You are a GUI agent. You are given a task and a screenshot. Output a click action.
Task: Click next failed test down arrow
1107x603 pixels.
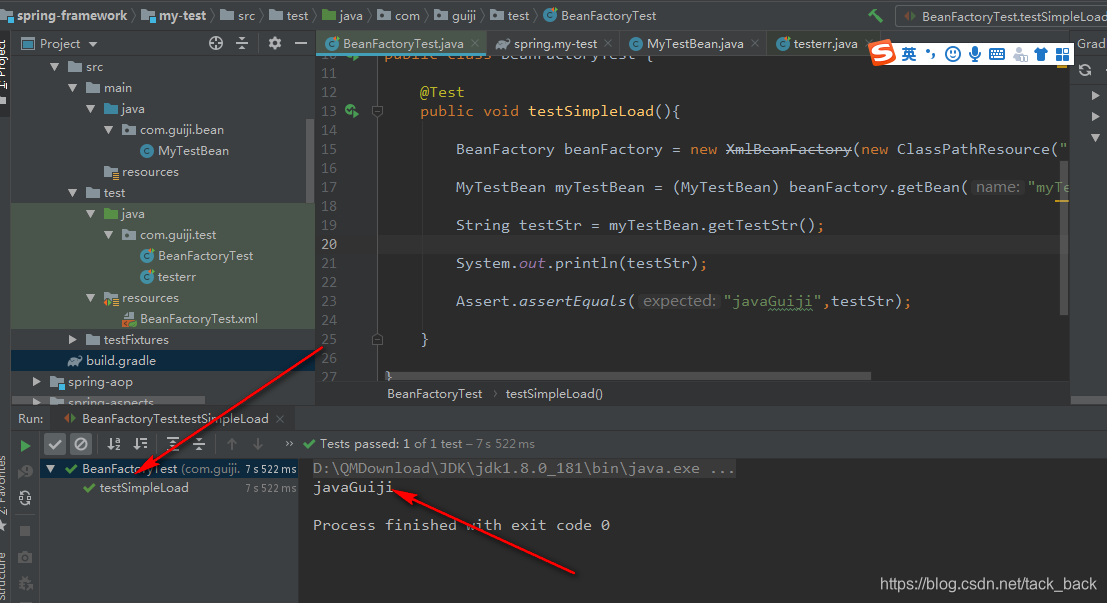tap(258, 443)
